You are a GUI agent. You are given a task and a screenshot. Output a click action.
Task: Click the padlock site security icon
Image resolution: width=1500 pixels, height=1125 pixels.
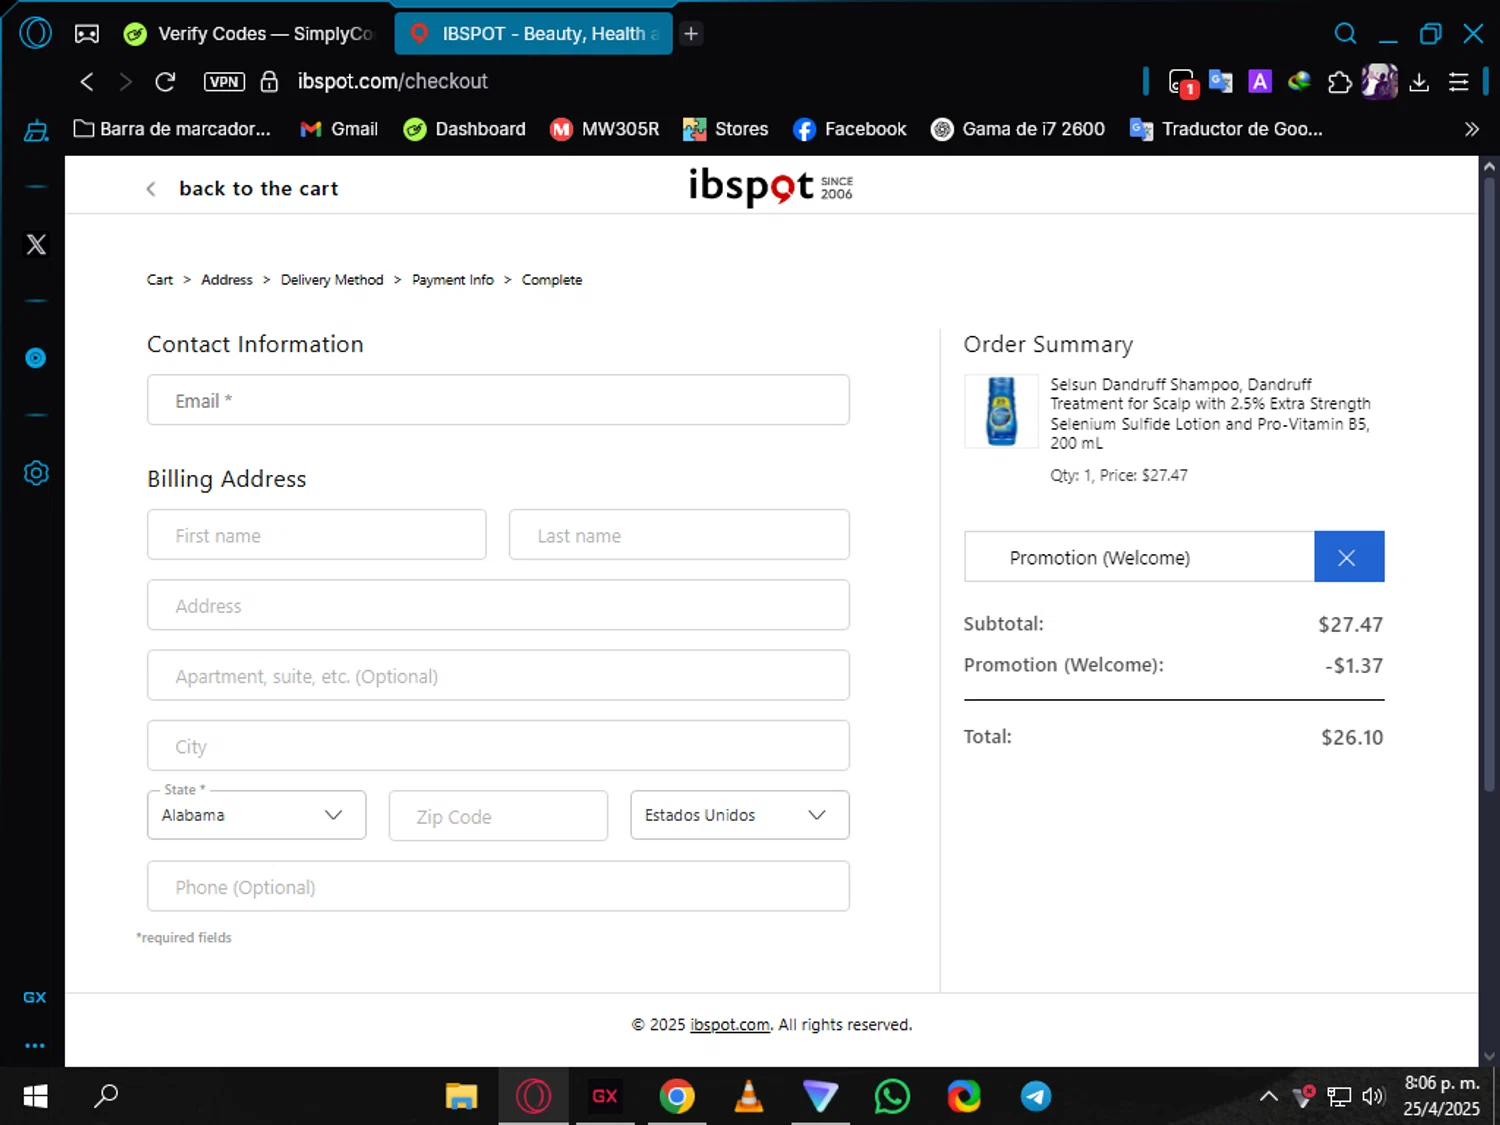coord(269,82)
